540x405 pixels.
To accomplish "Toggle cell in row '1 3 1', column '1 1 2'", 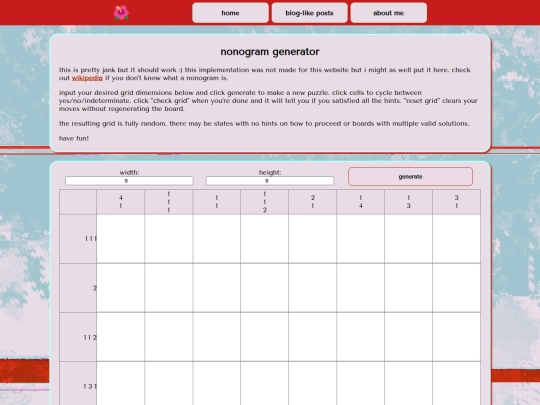I will [264, 383].
